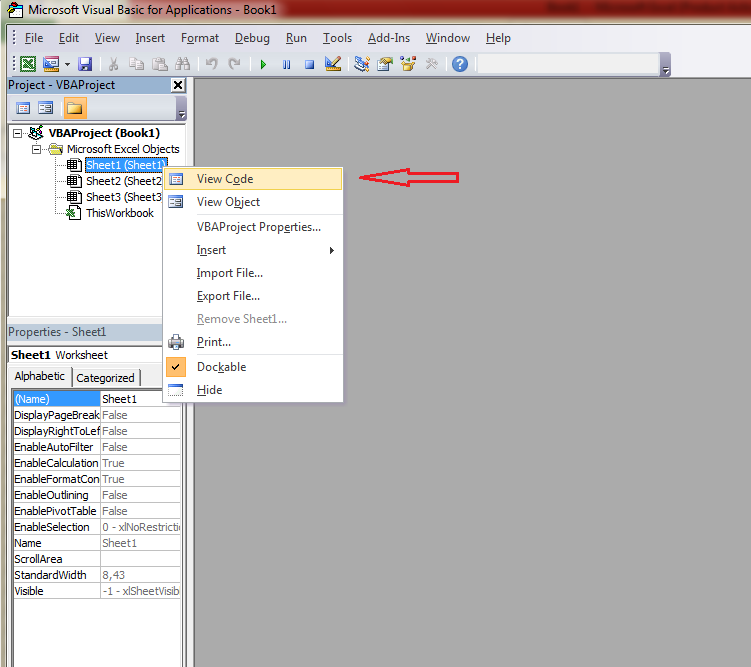Open Project pane toolbar options arrow
Screen dimensions: 751x667
click(182, 109)
